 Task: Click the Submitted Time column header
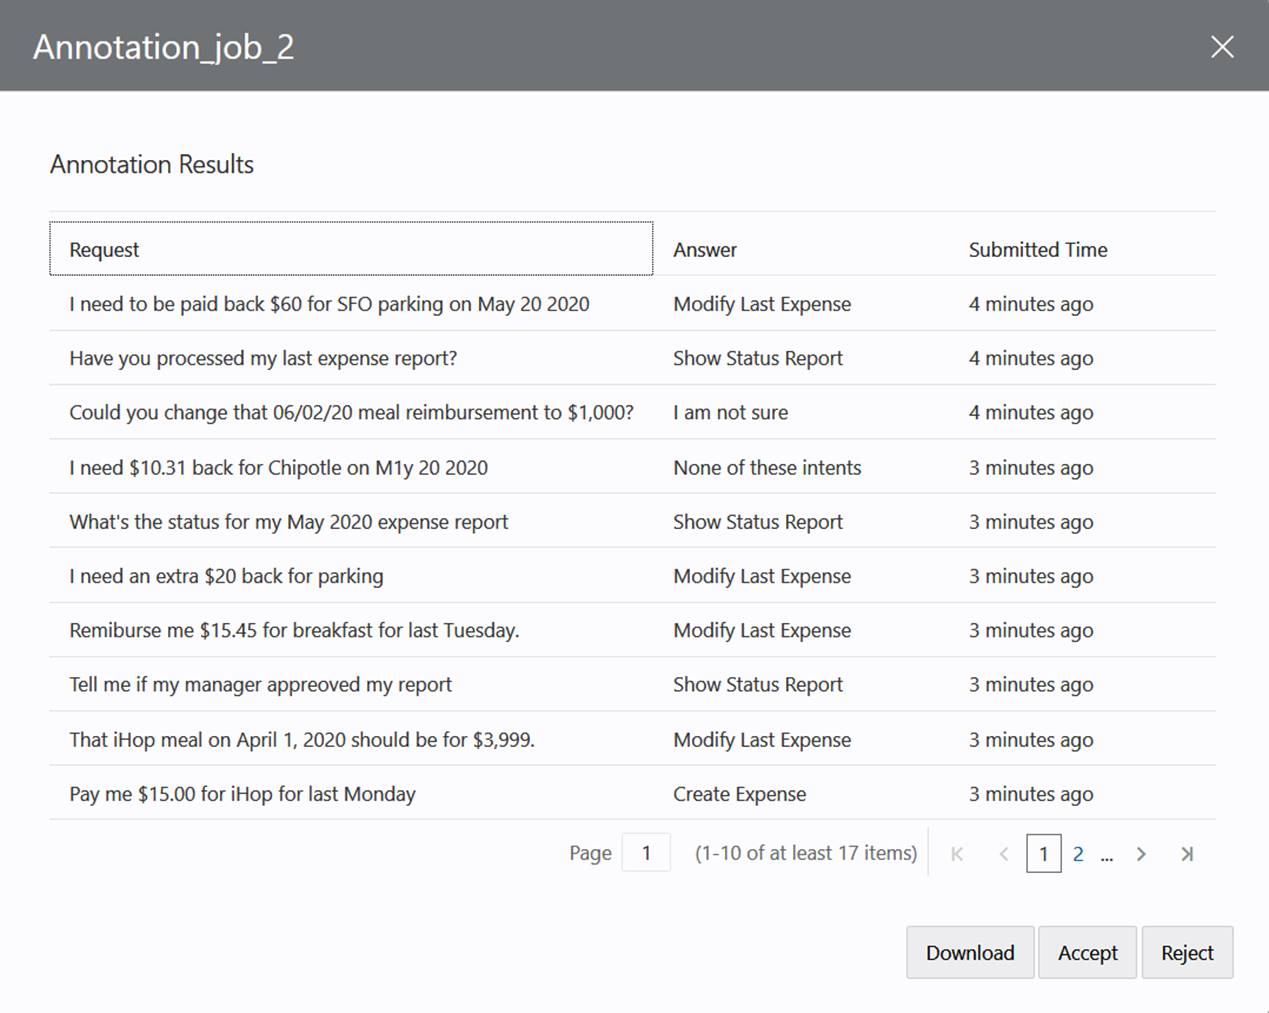pyautogui.click(x=1037, y=249)
